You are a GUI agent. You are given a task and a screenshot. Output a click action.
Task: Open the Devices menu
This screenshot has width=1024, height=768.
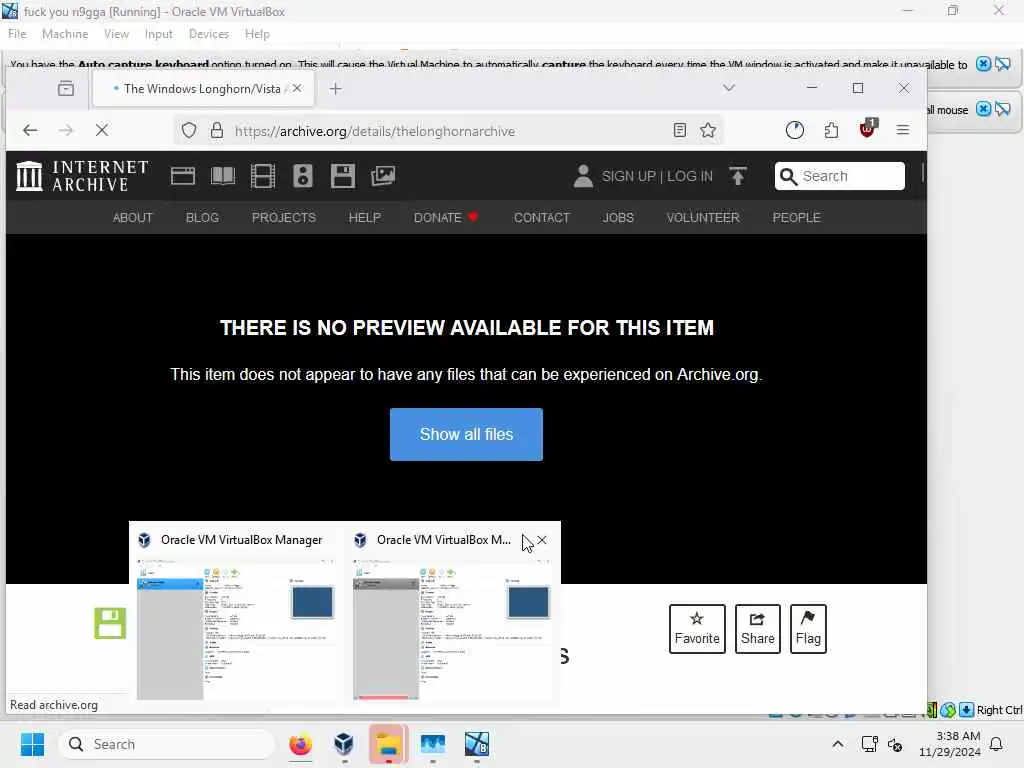(208, 34)
